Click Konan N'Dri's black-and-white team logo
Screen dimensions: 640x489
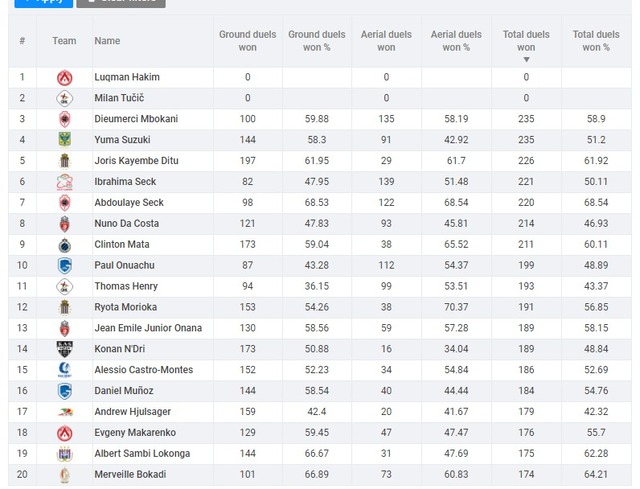click(x=65, y=349)
